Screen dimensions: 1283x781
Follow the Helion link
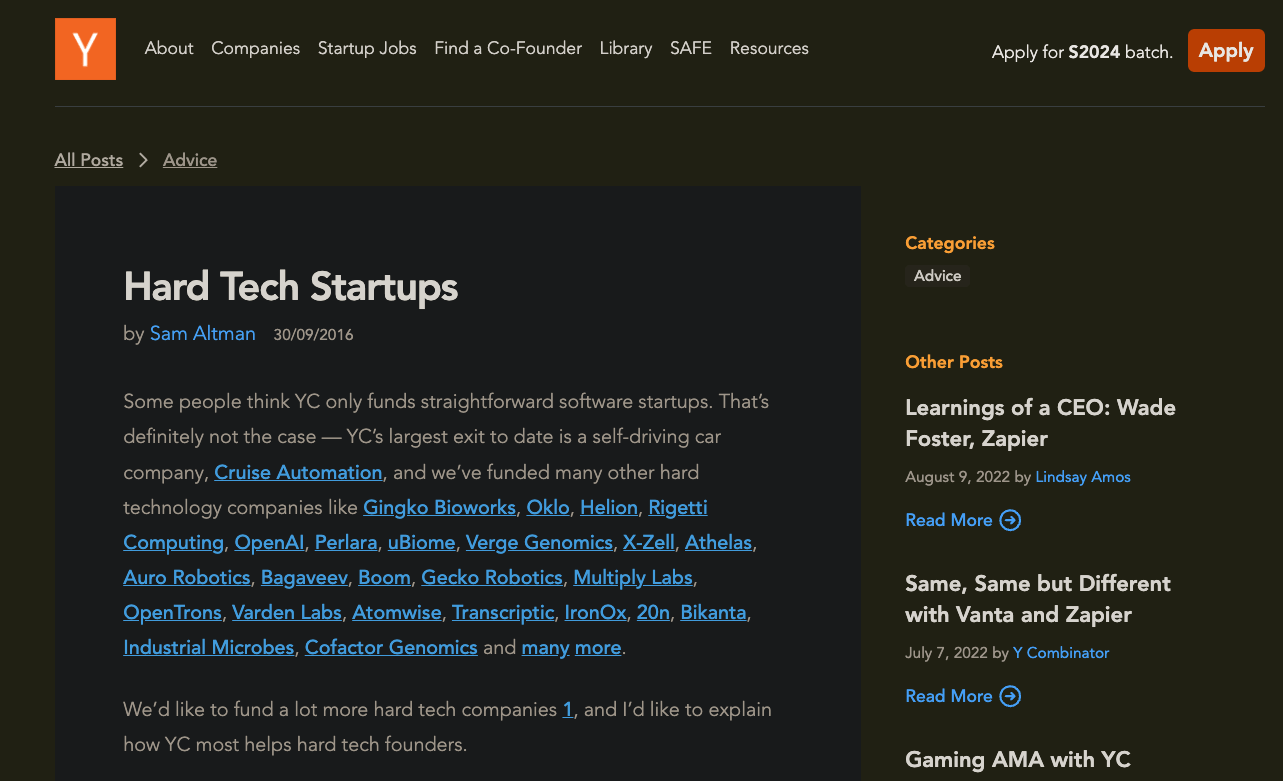609,507
